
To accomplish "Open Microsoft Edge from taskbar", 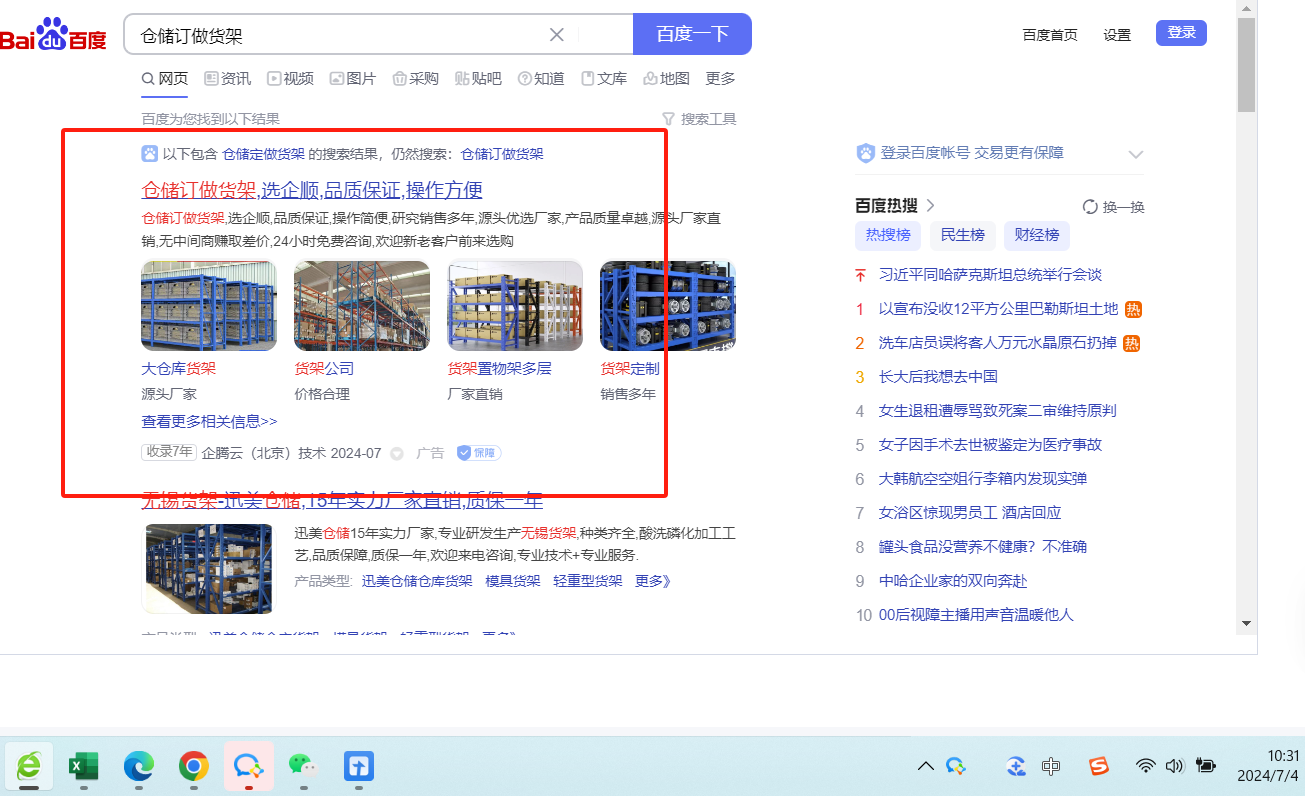I will coord(138,766).
